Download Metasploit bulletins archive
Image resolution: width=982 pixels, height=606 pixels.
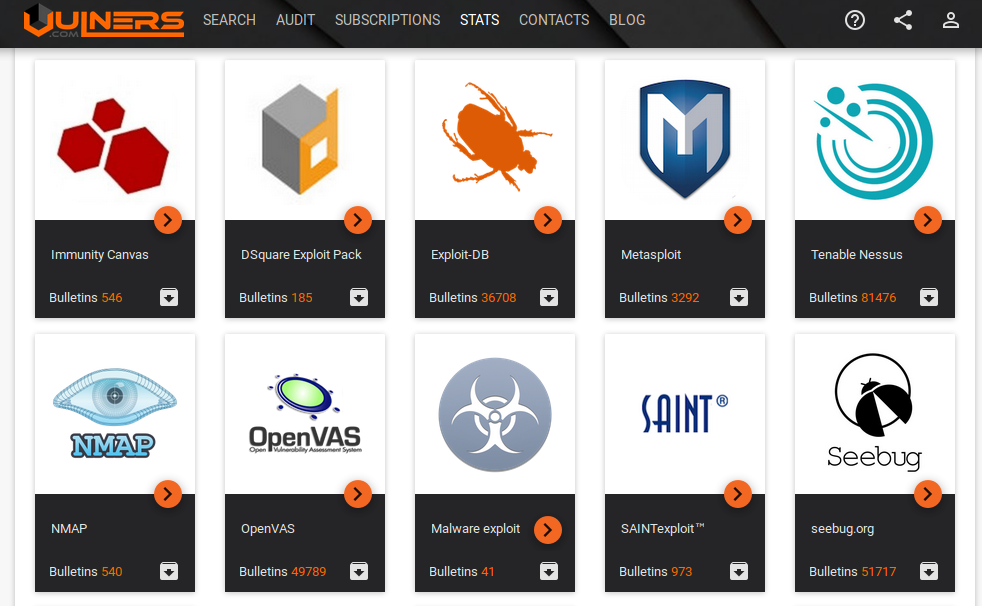(x=739, y=297)
